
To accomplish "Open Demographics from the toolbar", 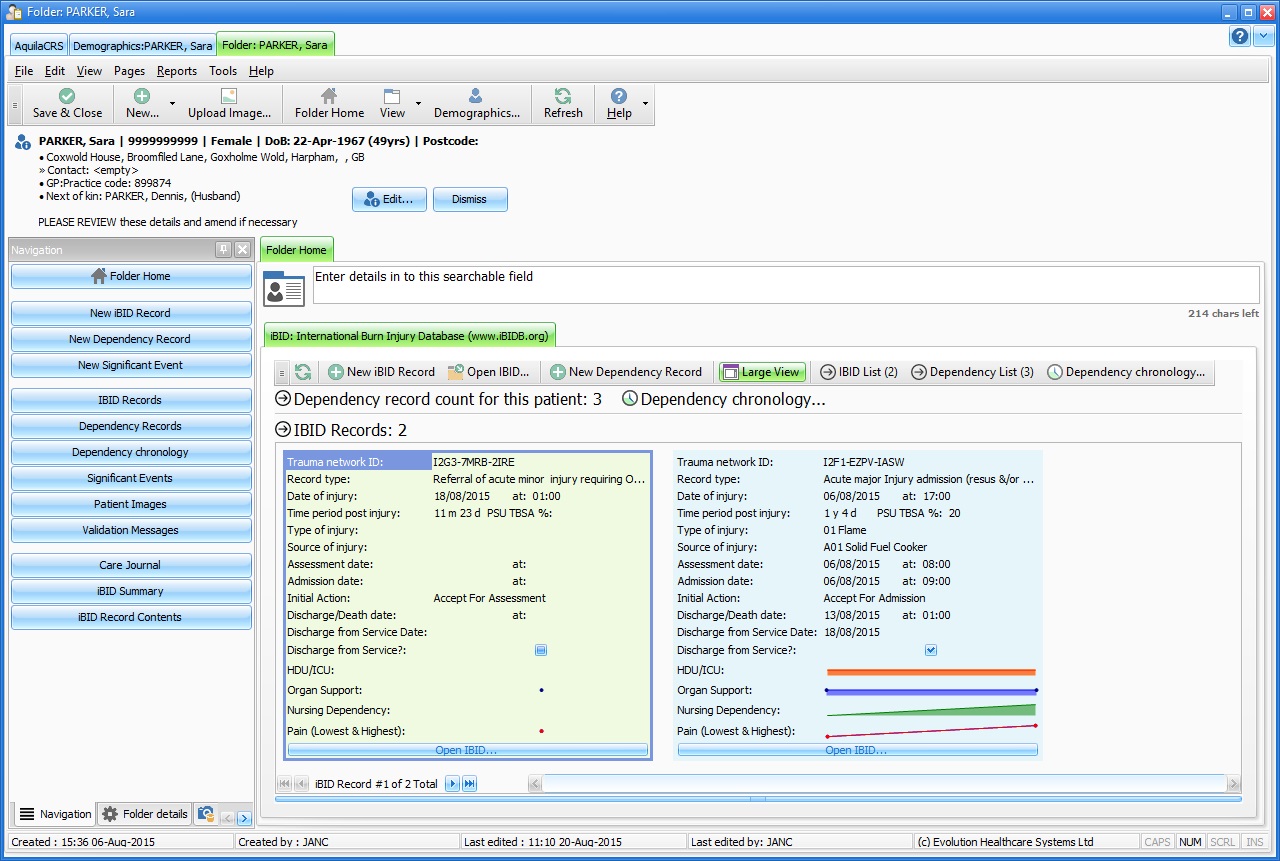I will (x=476, y=97).
